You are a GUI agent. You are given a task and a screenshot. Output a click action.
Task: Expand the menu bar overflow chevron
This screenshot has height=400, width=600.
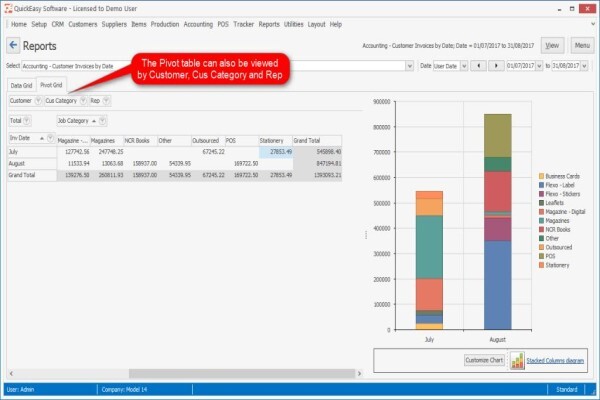[x=593, y=24]
